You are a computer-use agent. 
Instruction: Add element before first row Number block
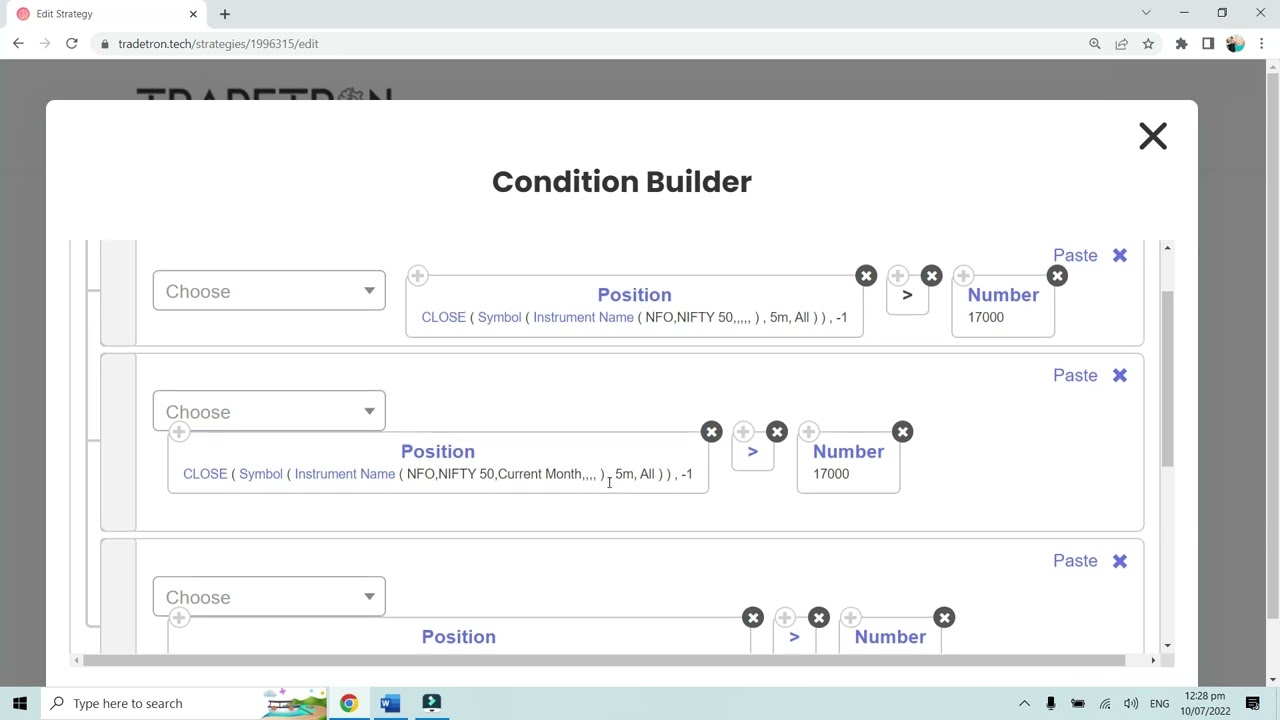click(963, 275)
